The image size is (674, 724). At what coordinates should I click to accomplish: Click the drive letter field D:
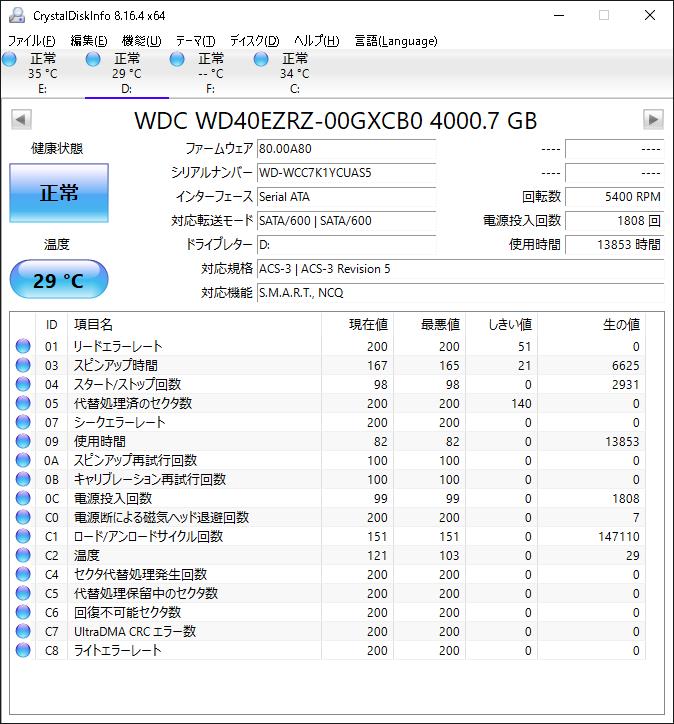pos(346,245)
